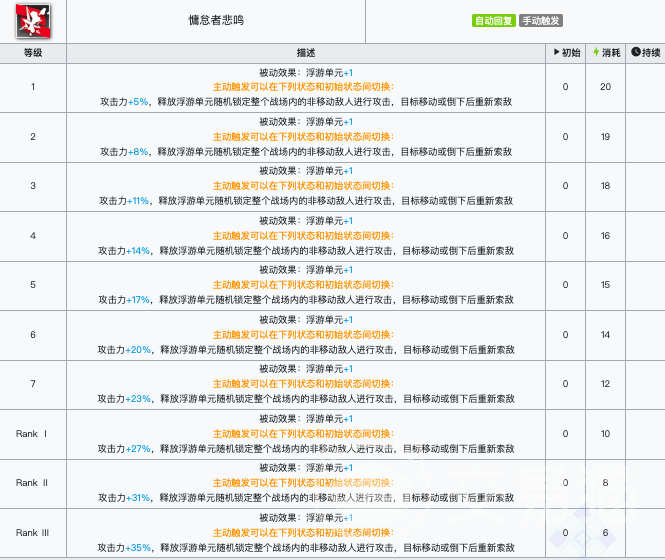
Task: Click the green lightning icon beside 消耗
Action: (596, 52)
